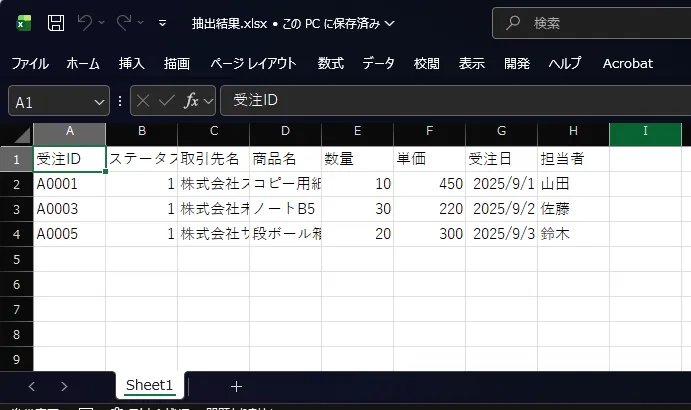Switch to the データ ribbon tab

click(x=378, y=63)
